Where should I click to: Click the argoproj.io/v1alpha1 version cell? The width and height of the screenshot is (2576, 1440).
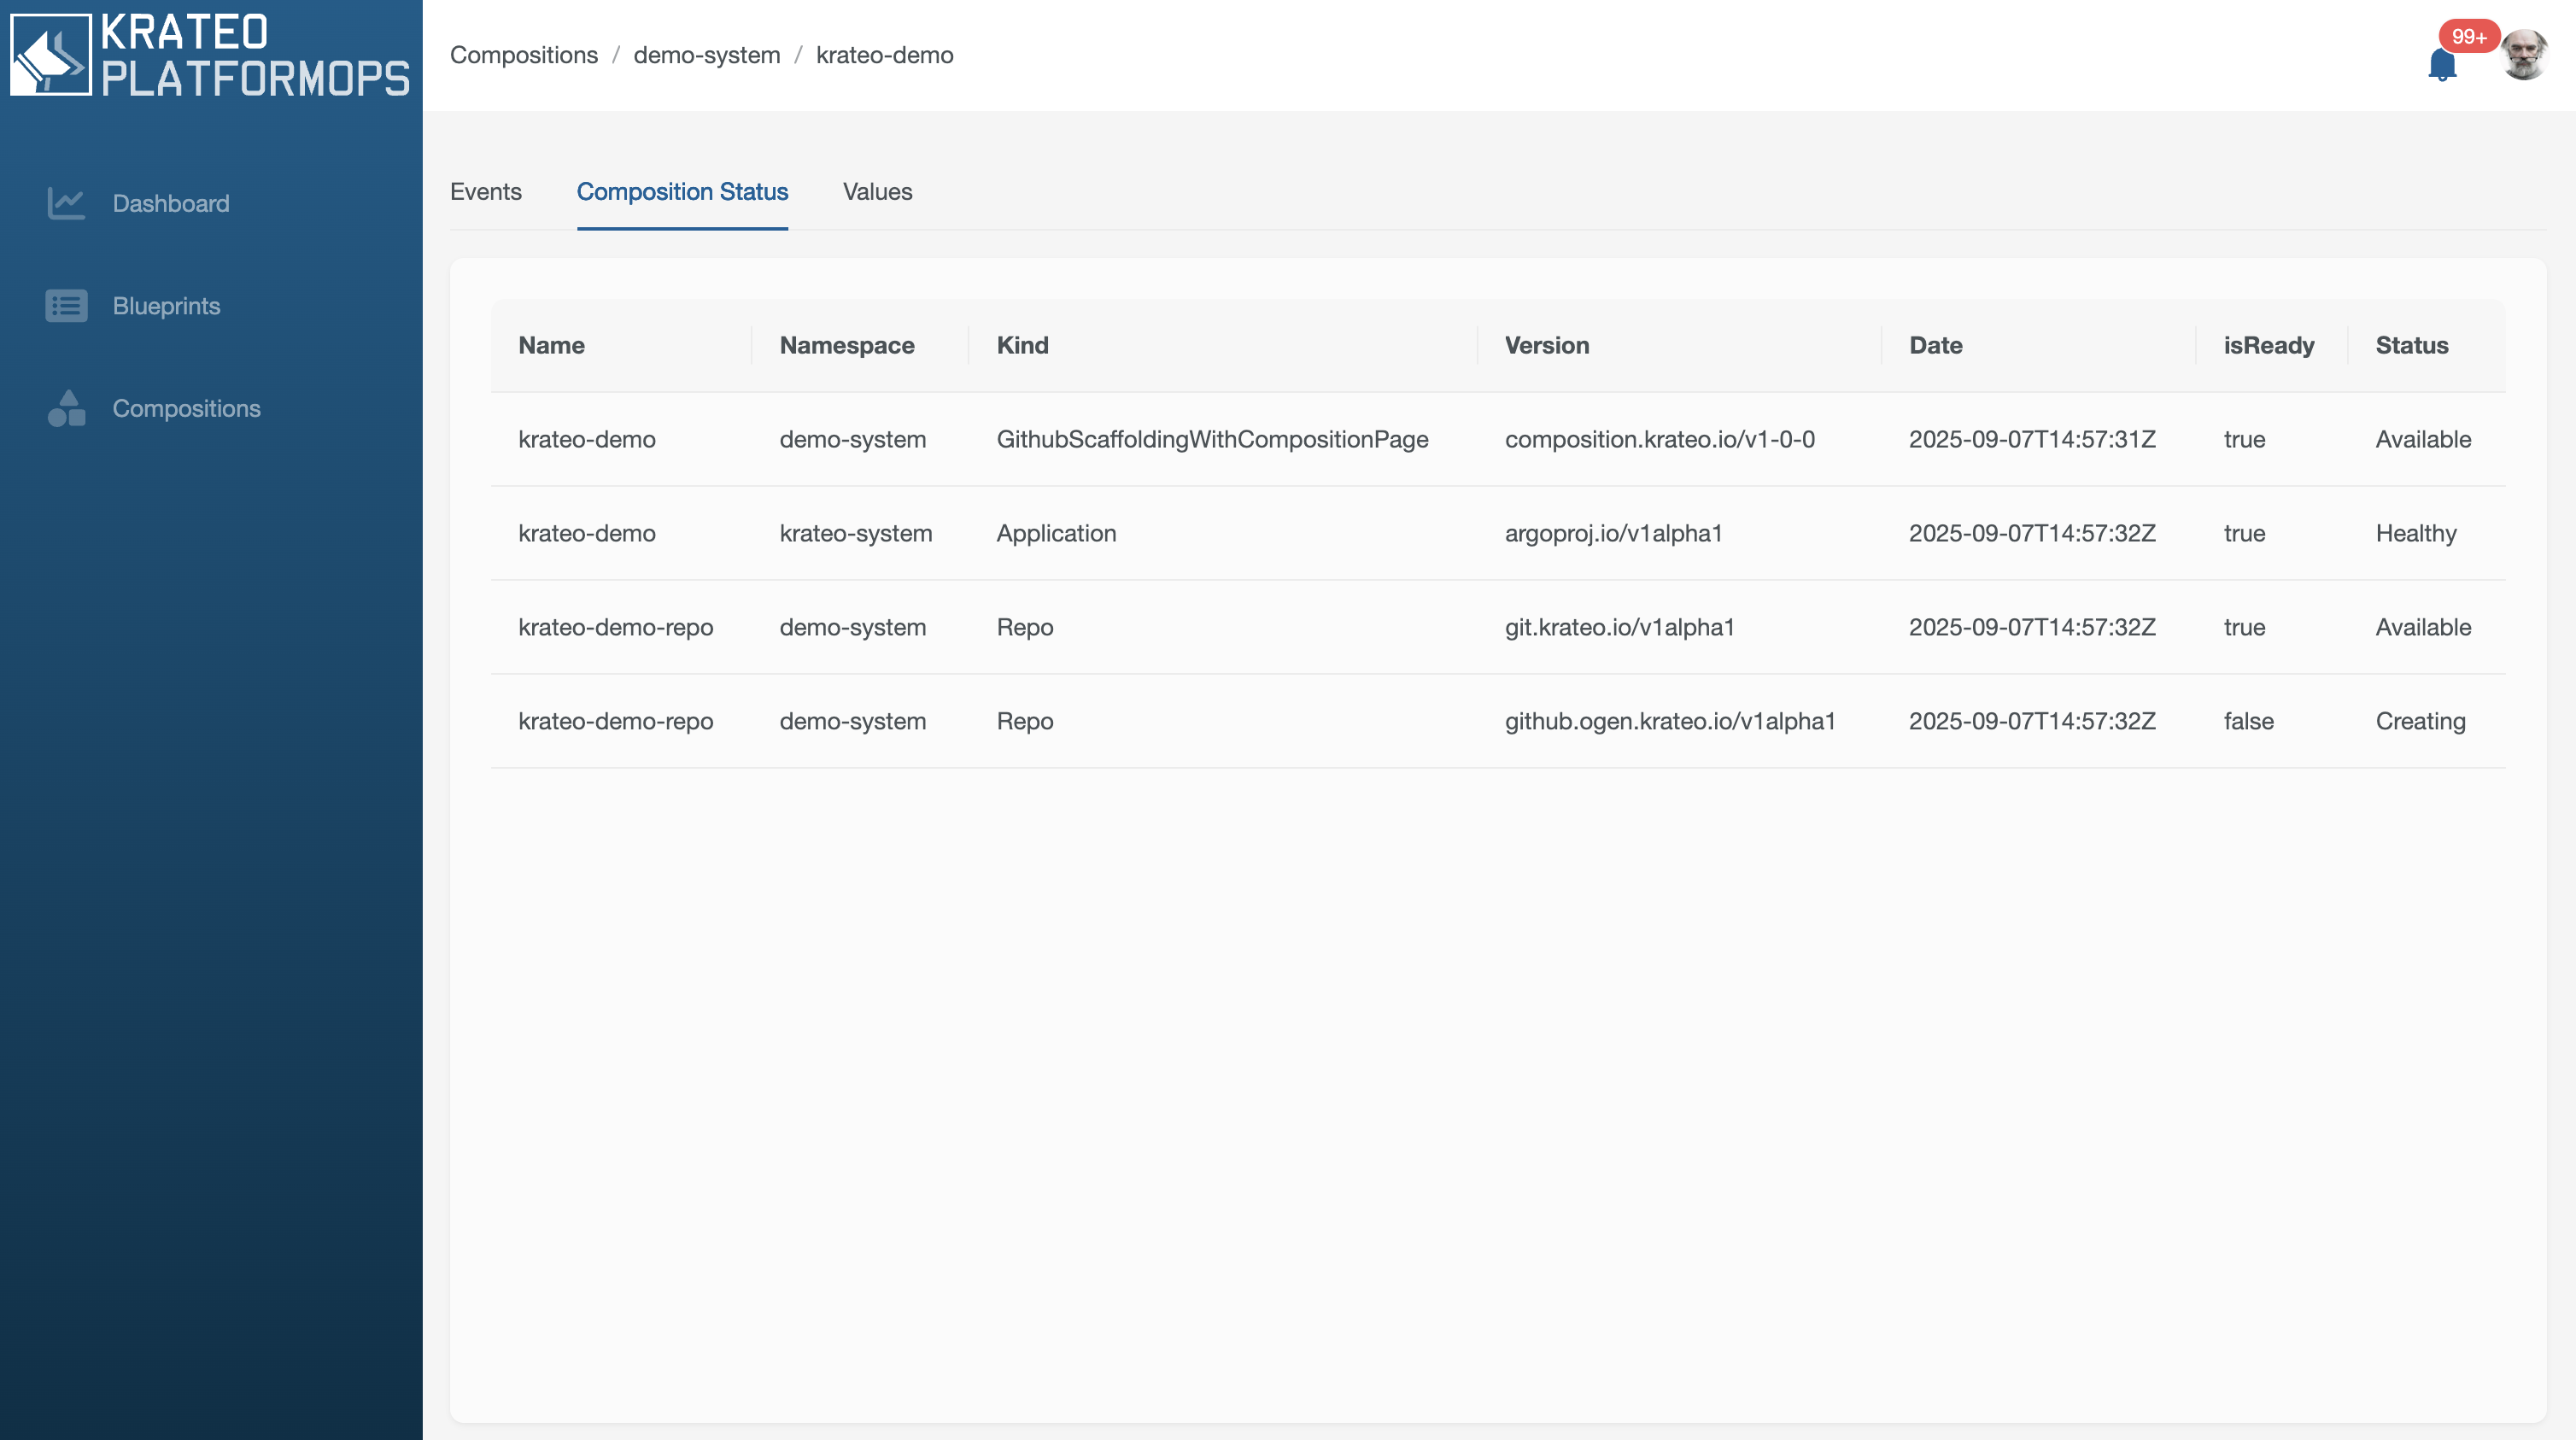coord(1614,533)
